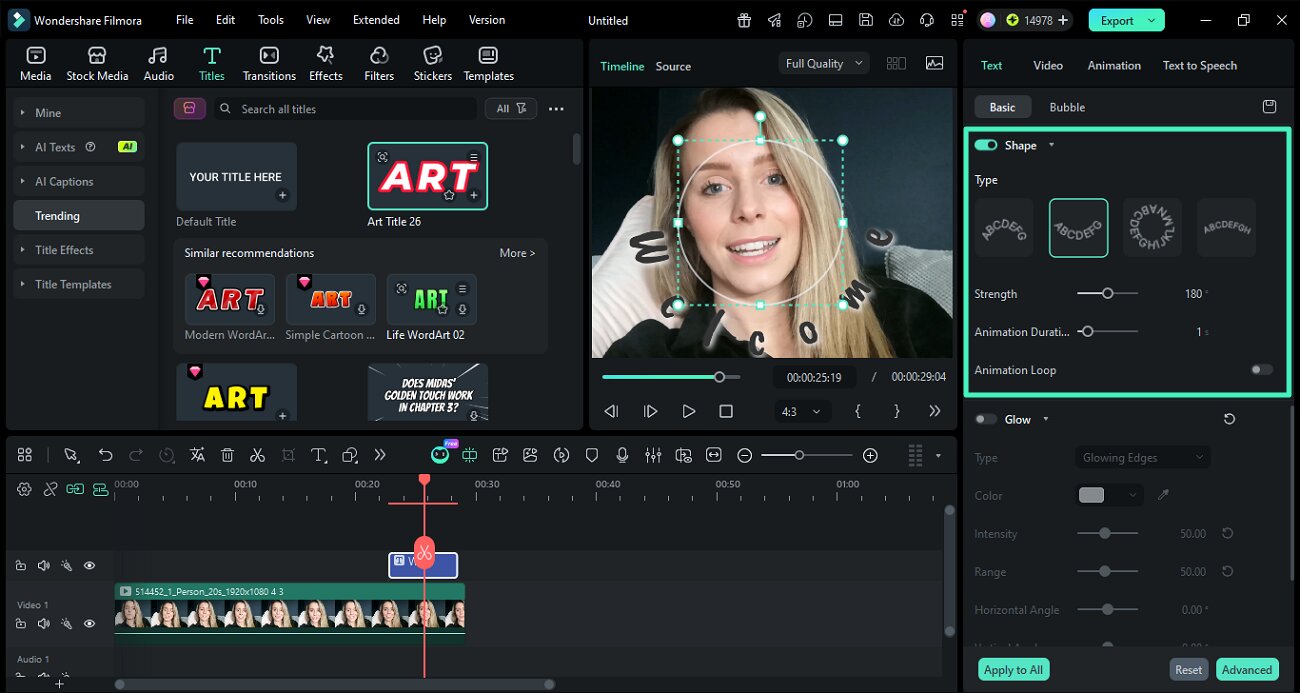Select the arch-up shape type
Image resolution: width=1300 pixels, height=693 pixels.
[x=1004, y=228]
